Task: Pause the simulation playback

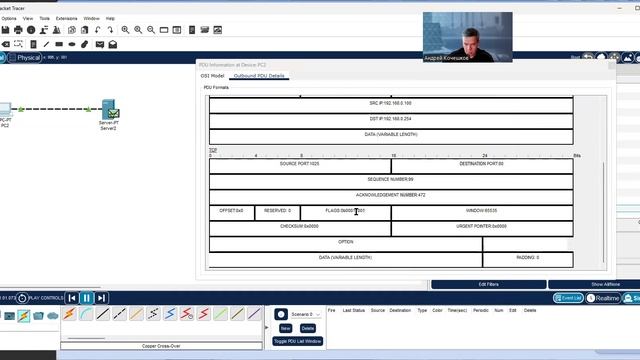Action: pos(87,298)
